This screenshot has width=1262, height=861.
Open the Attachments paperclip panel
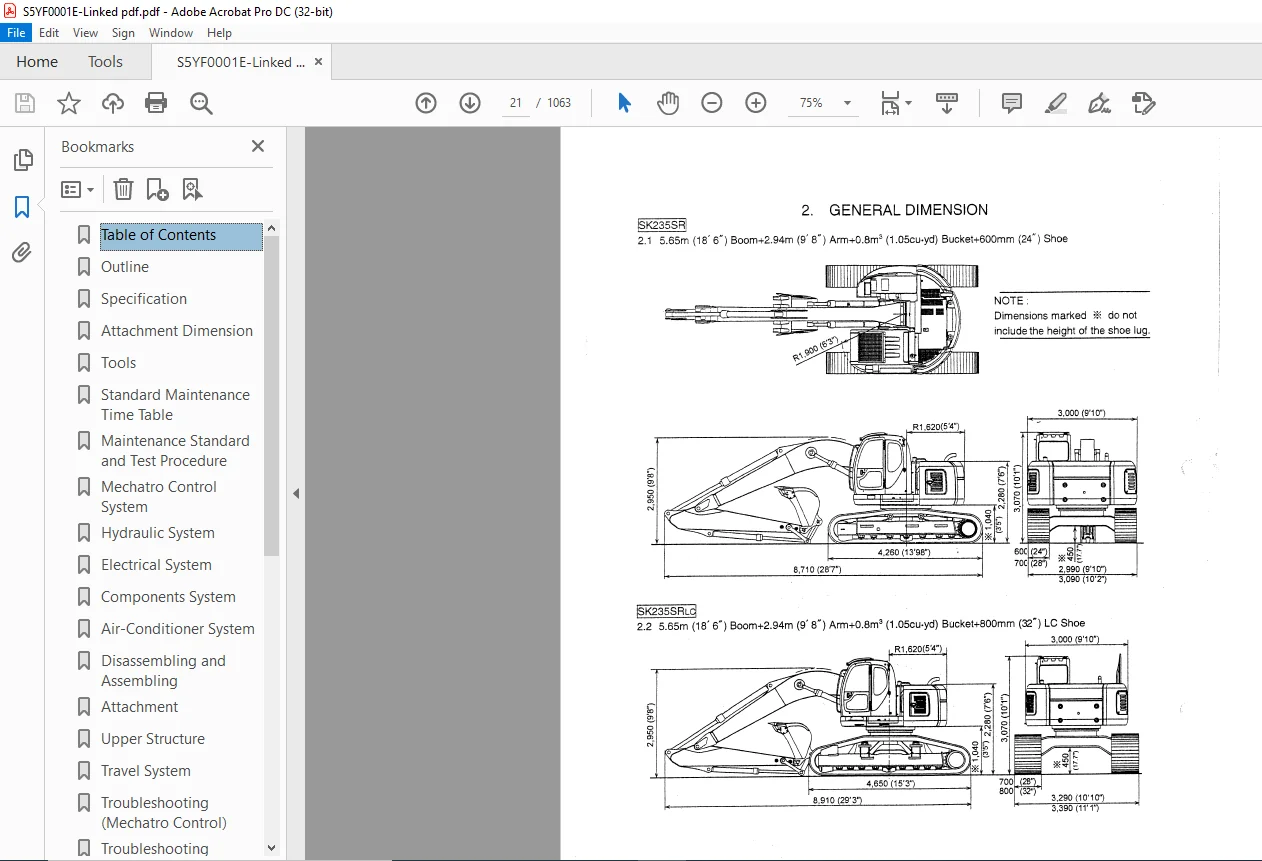(22, 252)
